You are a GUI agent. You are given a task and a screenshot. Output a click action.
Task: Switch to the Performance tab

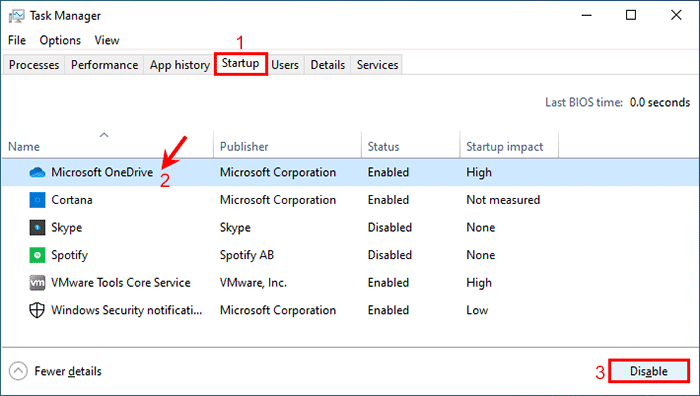click(104, 65)
